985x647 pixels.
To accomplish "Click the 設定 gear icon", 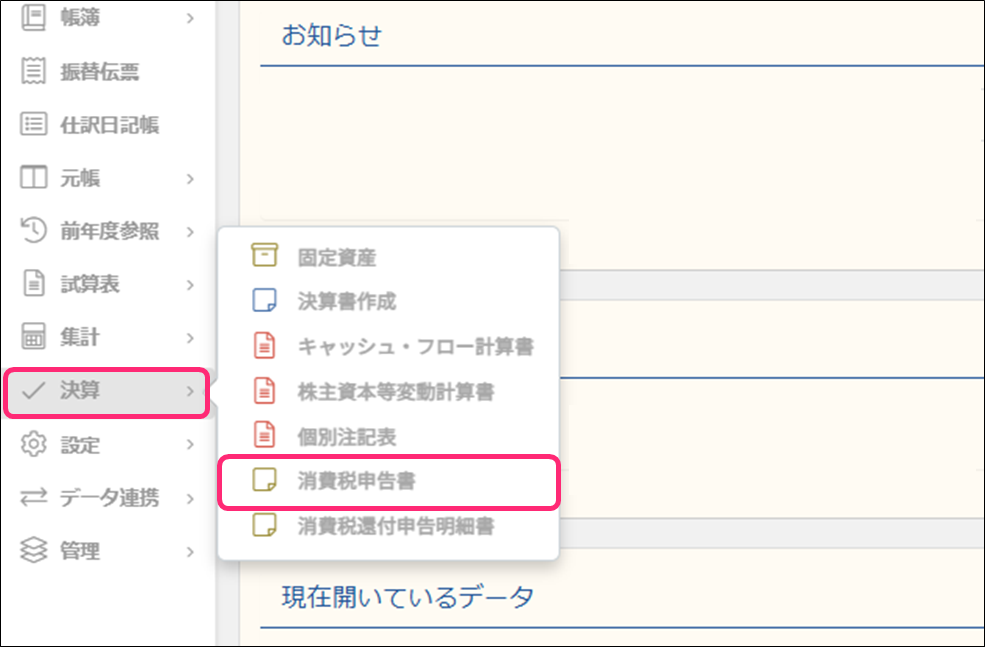I will pos(34,444).
